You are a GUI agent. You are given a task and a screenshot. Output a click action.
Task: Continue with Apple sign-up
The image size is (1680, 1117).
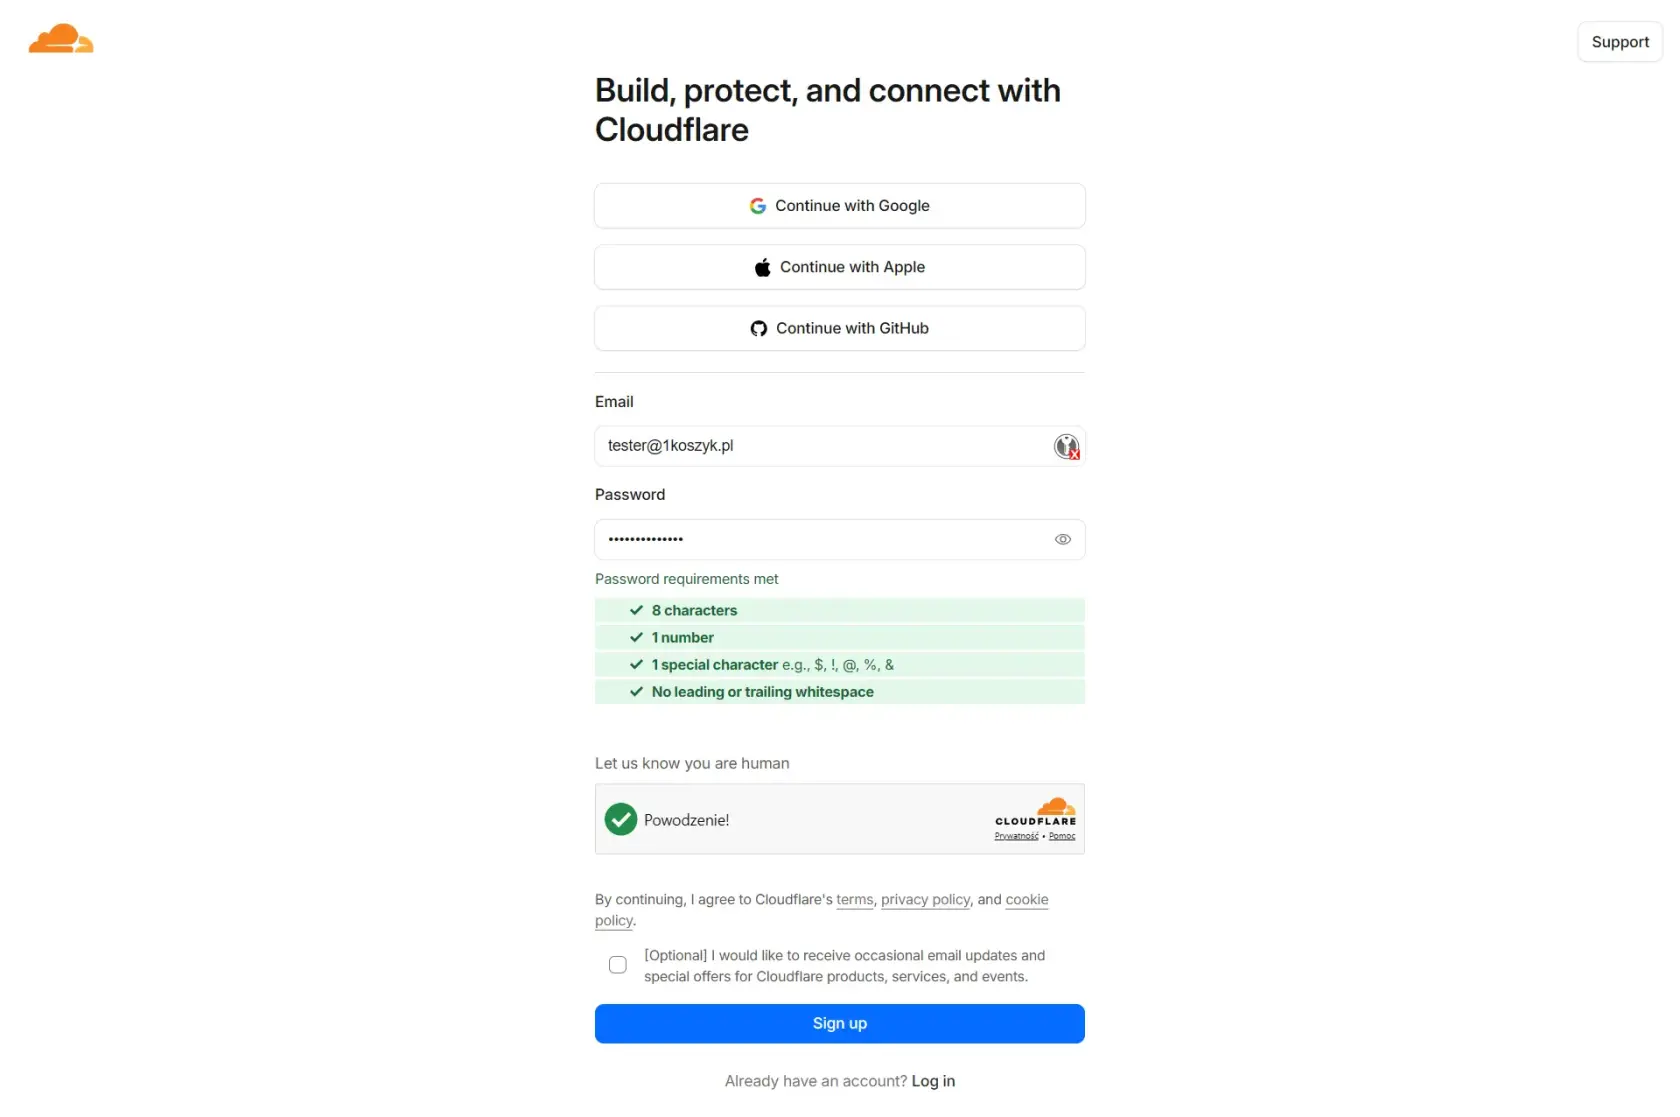click(840, 268)
